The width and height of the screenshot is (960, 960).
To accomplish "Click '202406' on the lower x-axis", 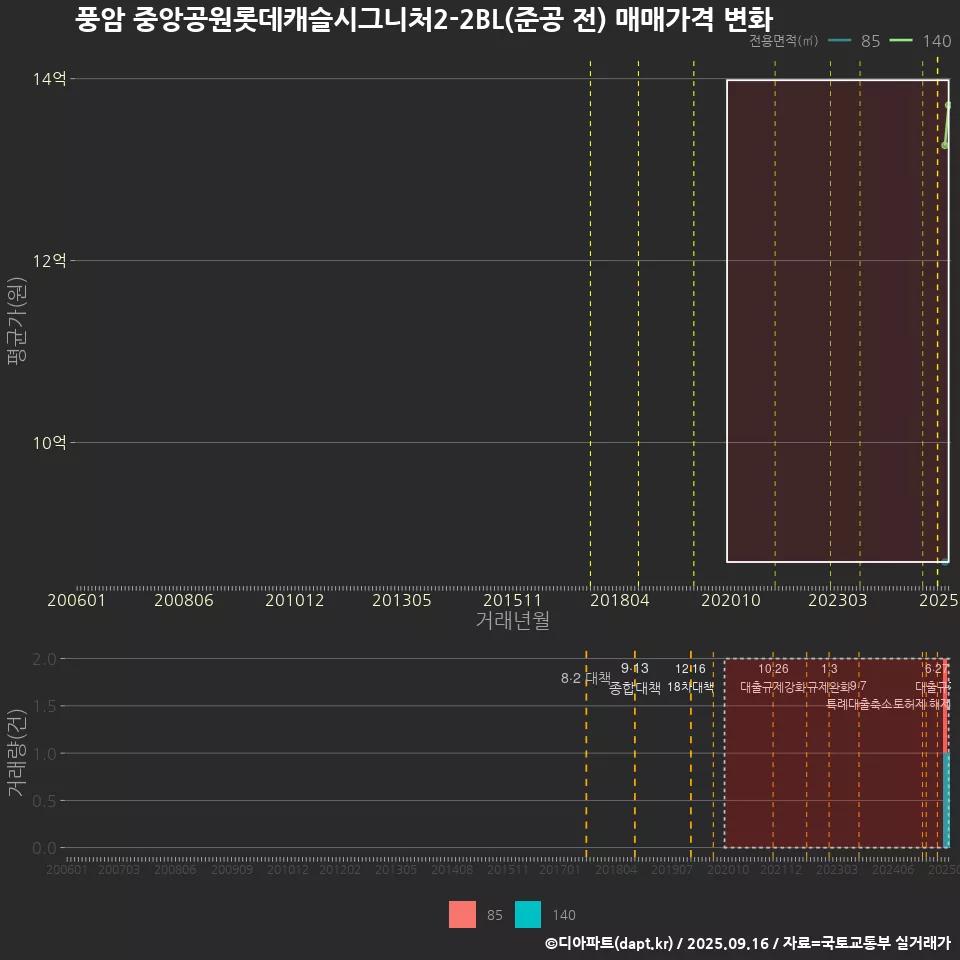I will [893, 869].
